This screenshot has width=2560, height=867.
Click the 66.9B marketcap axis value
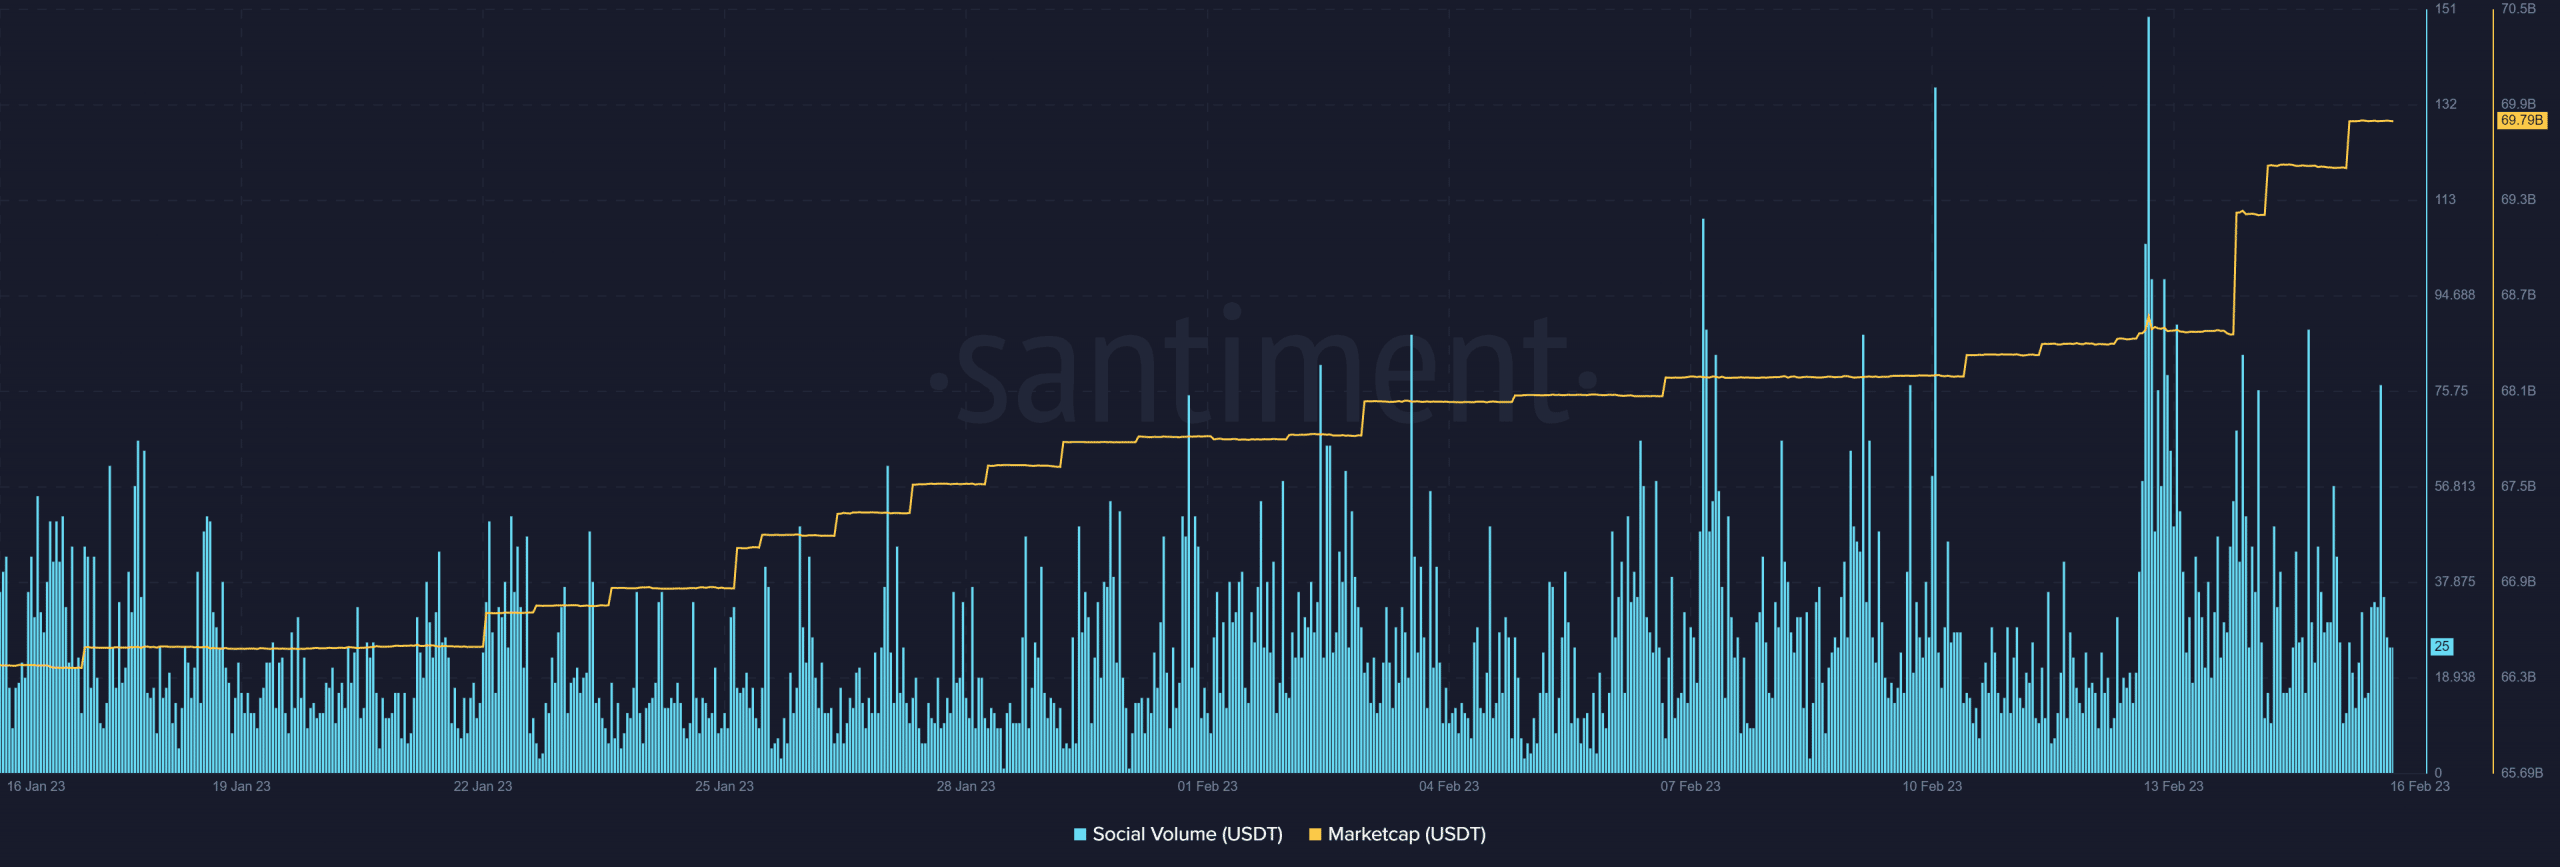tap(2518, 582)
